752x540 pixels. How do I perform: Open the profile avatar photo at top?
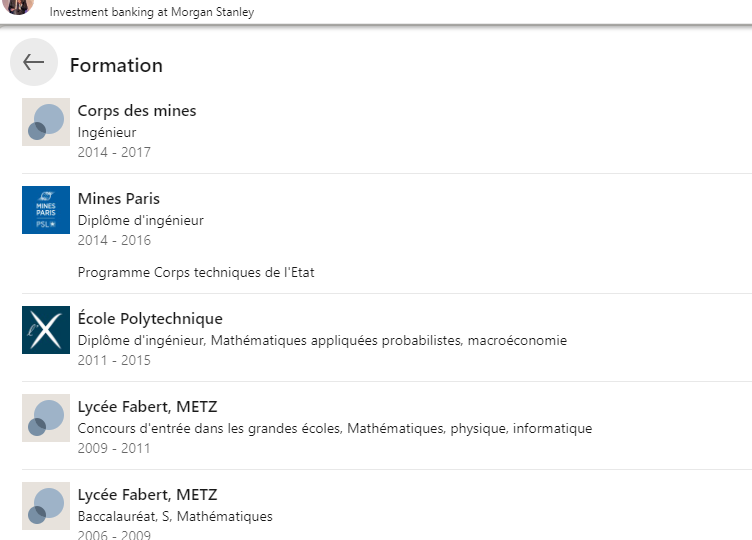click(18, 7)
